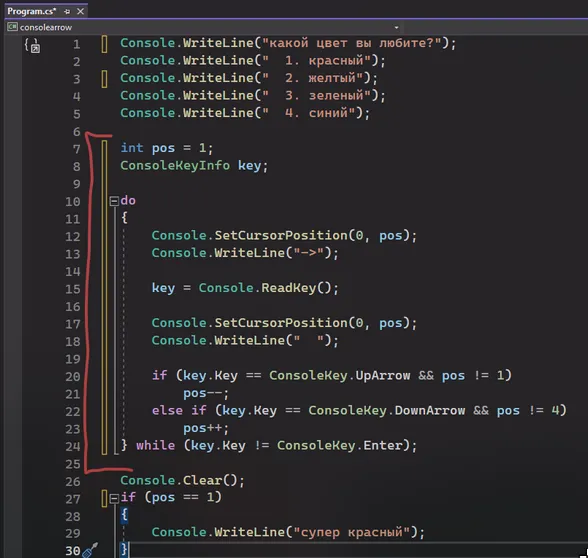Click the string " 4. синий" on line 5
The image size is (588, 558).
click(308, 113)
